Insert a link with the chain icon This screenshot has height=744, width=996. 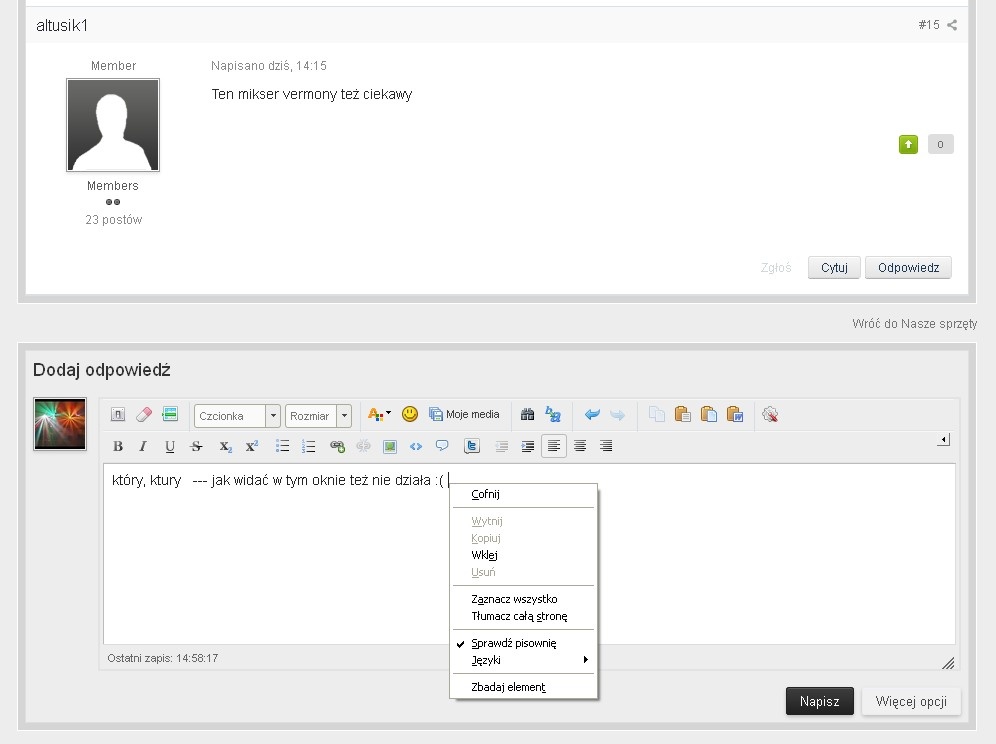337,446
